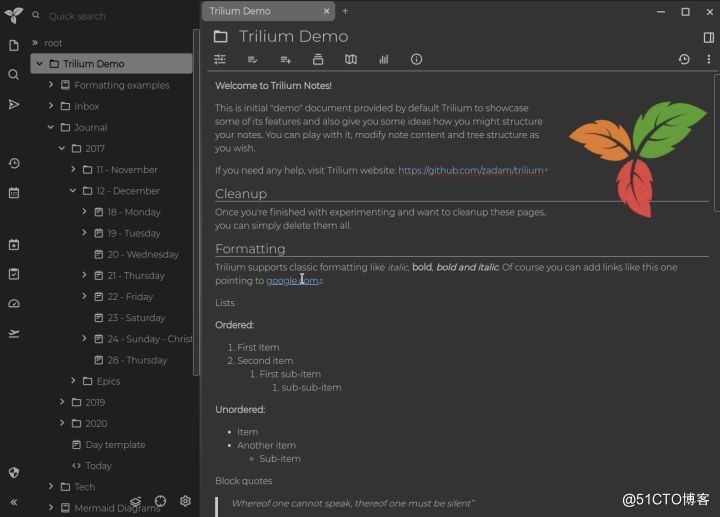This screenshot has width=720, height=517.
Task: Click the task checklist icon in sidebar
Action: click(14, 274)
